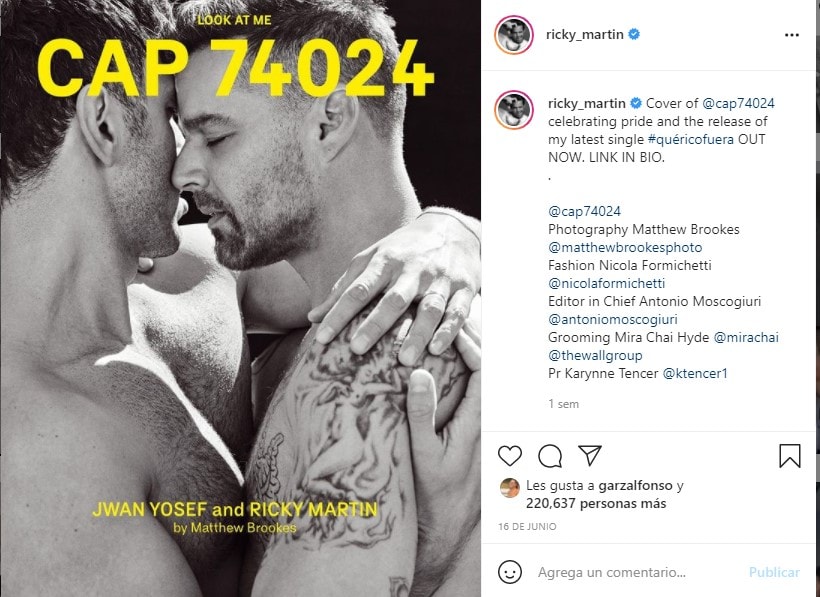This screenshot has width=820, height=597.
Task: Open @antoniomoscogiuri mention link
Action: point(613,319)
